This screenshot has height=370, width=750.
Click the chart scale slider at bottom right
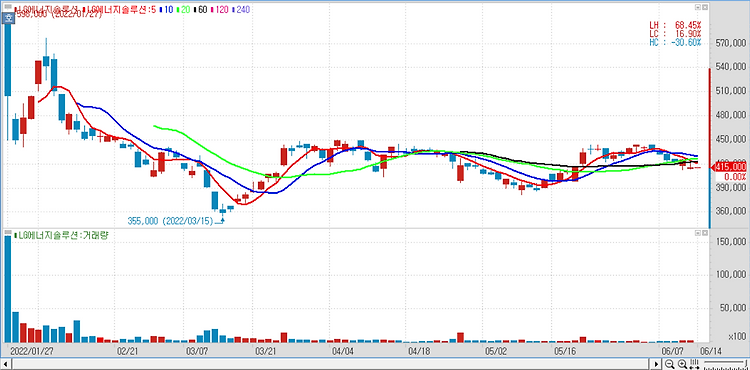[x=725, y=365]
